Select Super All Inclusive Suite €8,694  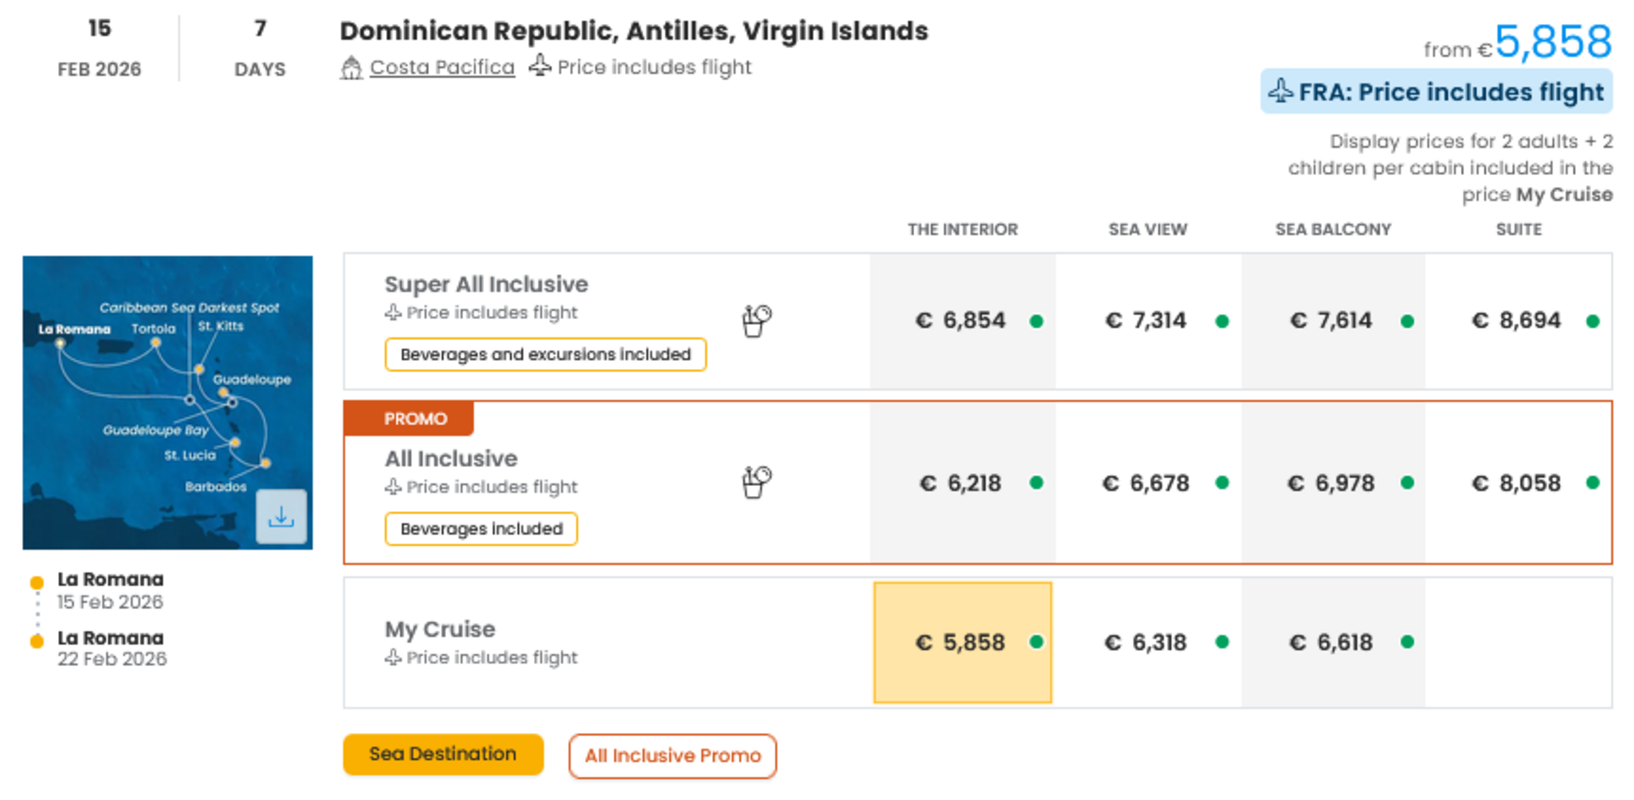[1517, 321]
